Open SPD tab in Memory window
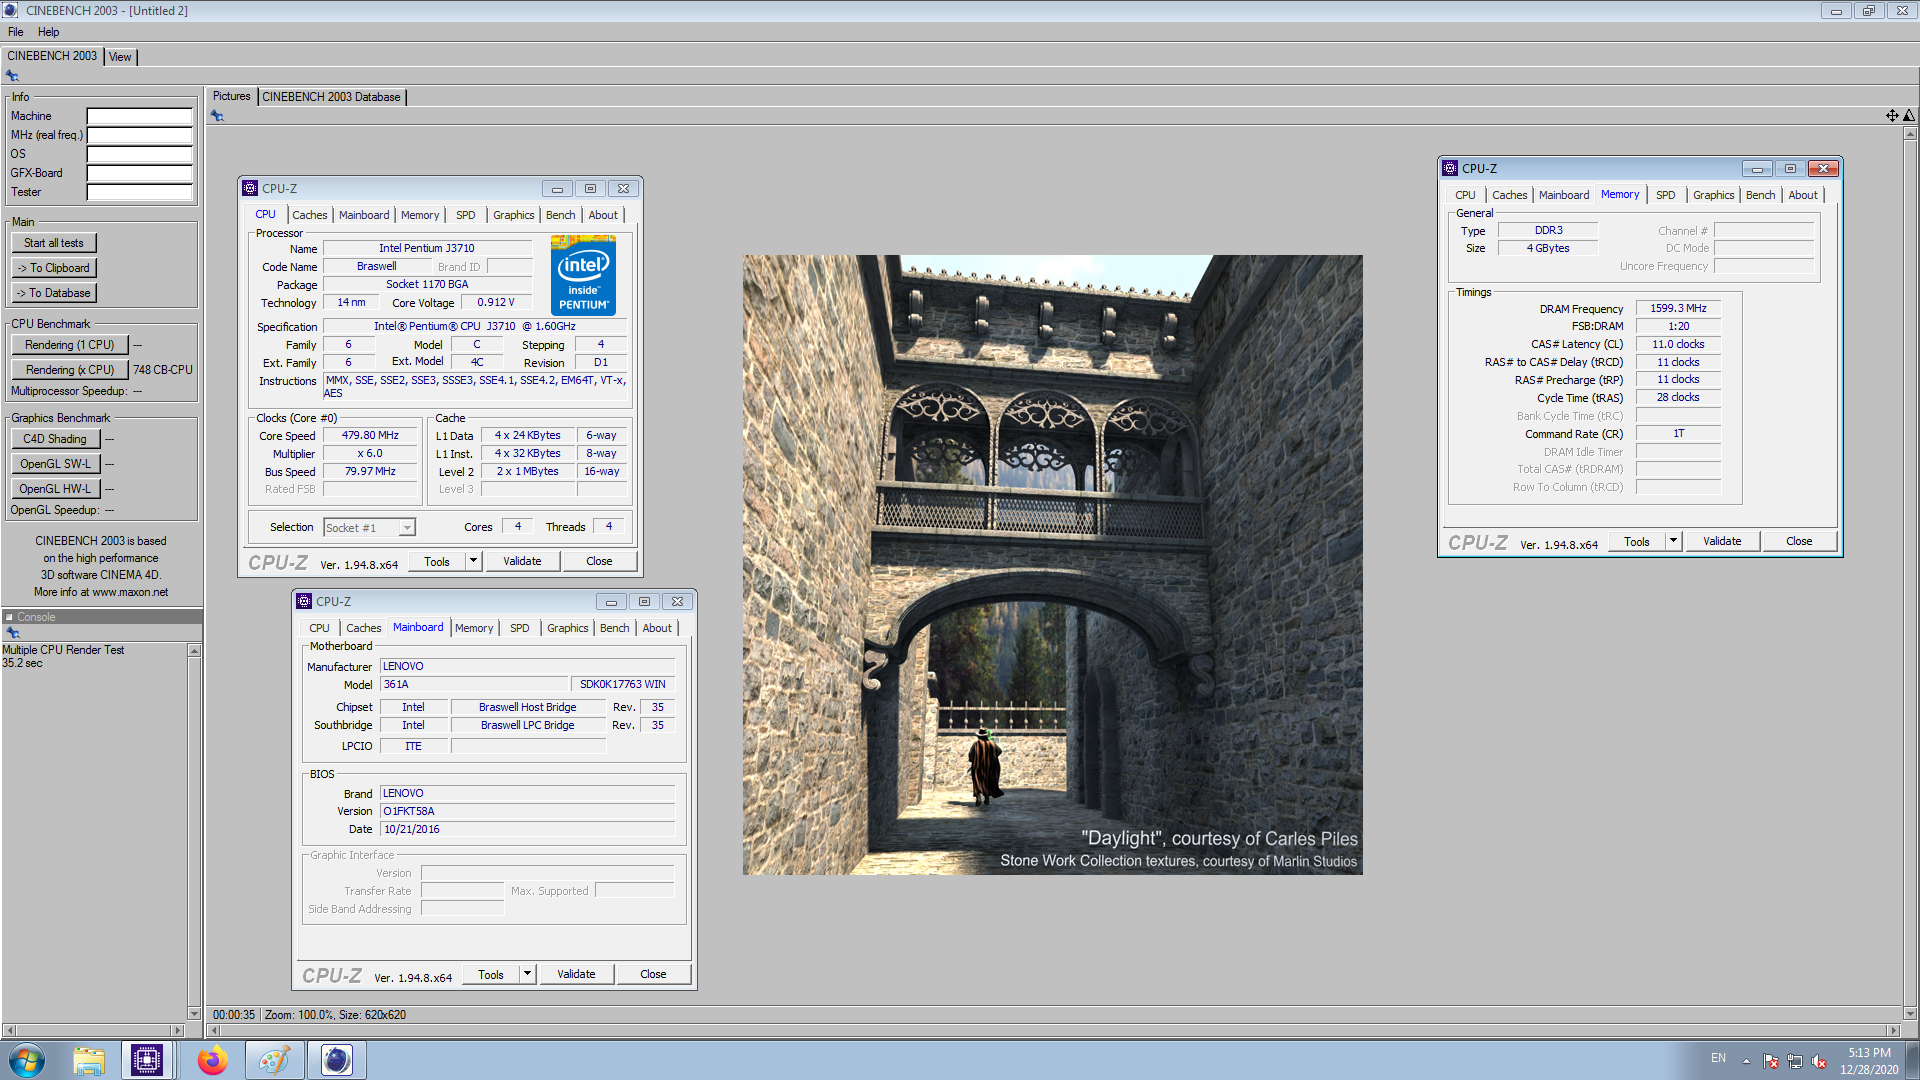Screen dimensions: 1920x1080 (1666, 195)
